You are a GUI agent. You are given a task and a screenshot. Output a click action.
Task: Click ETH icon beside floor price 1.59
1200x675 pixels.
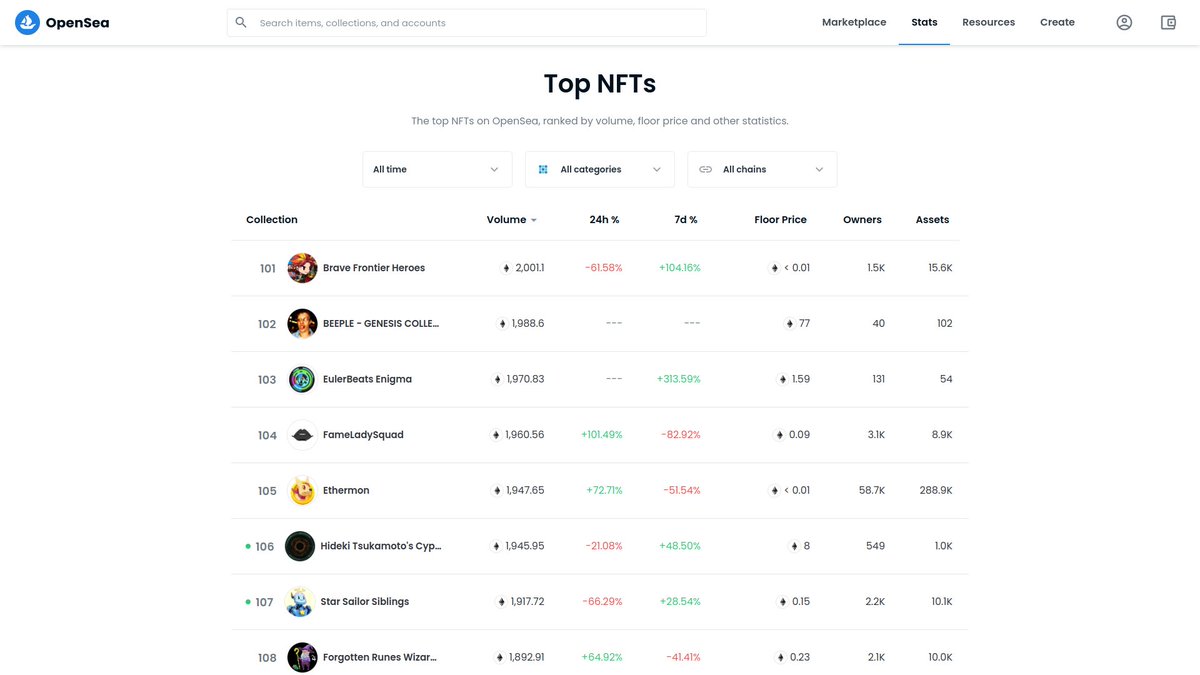pos(783,379)
